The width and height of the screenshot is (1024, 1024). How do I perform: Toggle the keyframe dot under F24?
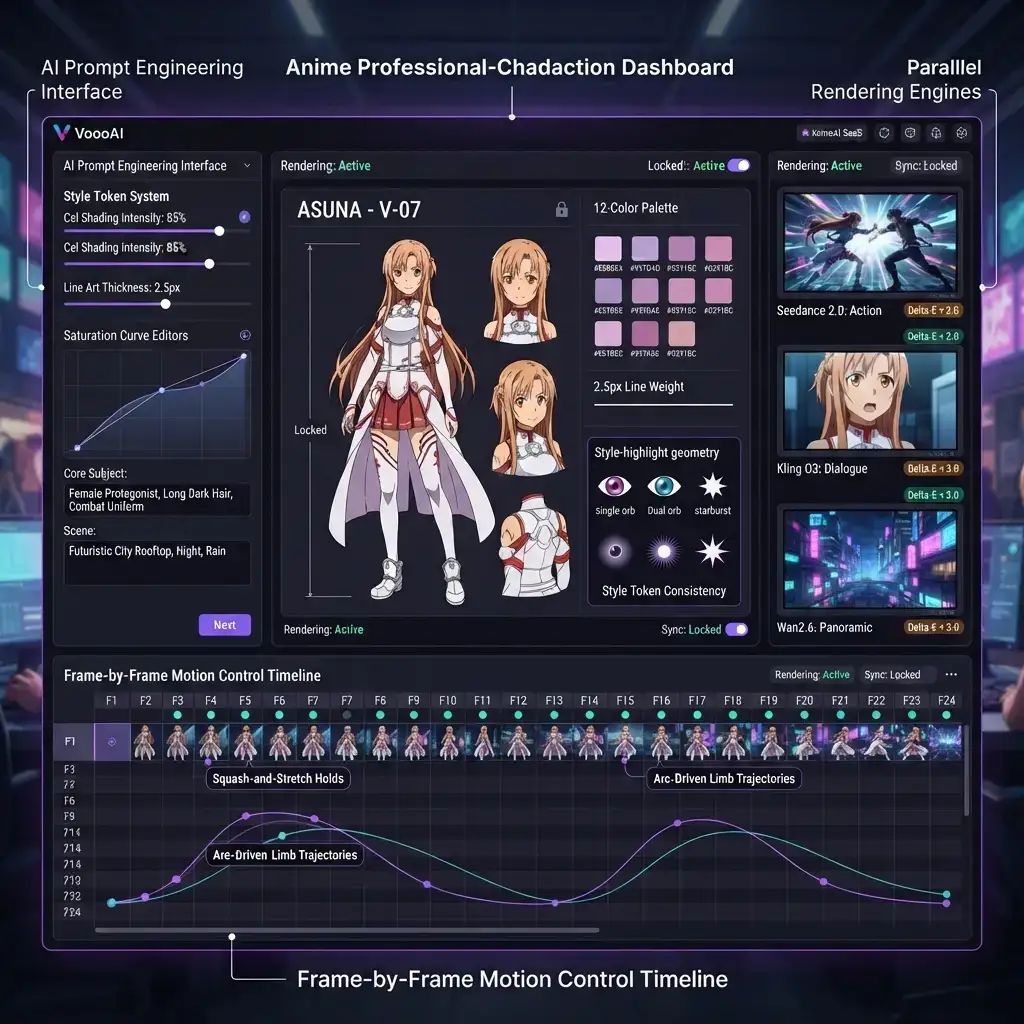click(x=947, y=715)
